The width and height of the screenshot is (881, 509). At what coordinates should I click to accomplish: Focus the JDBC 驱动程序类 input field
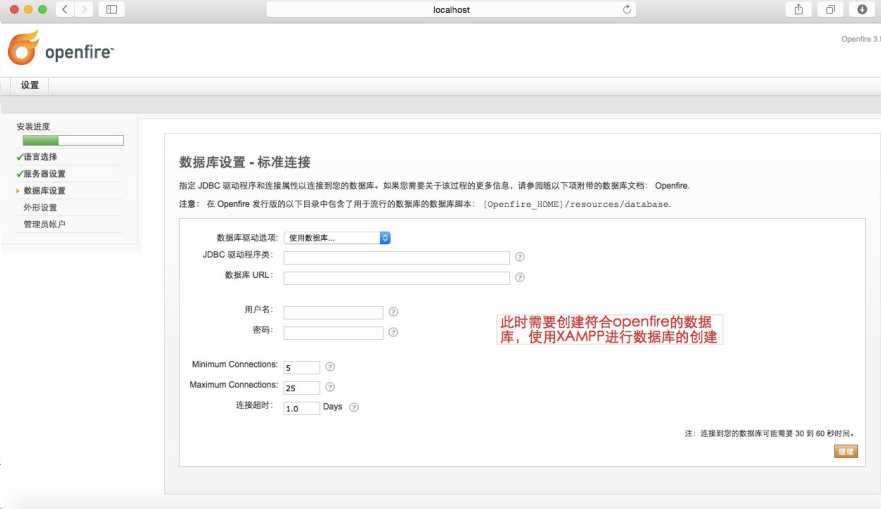tap(397, 257)
